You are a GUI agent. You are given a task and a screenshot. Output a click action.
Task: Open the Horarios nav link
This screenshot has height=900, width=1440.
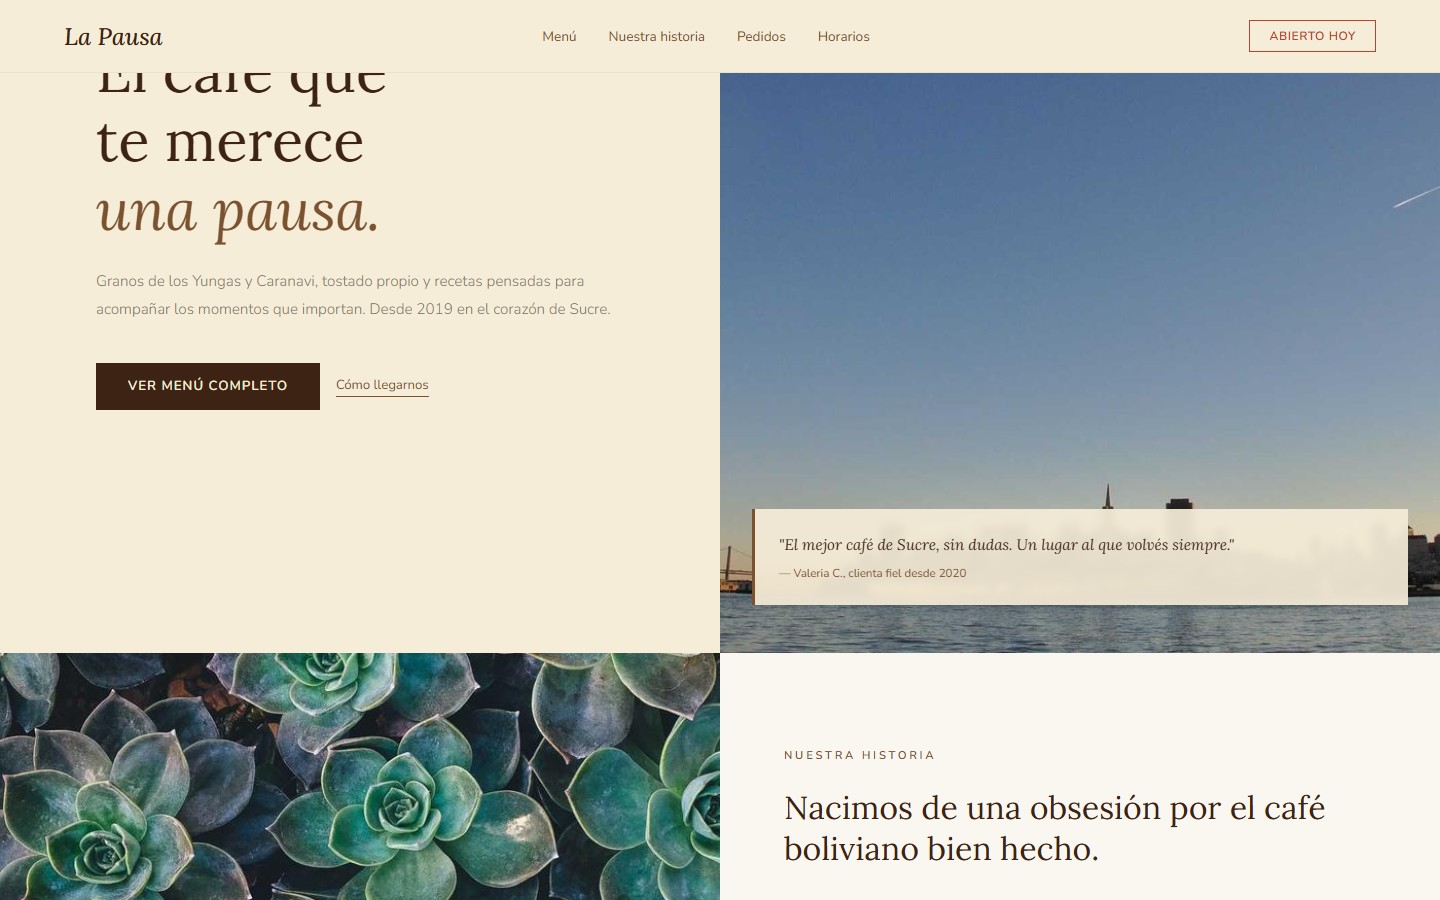point(843,36)
